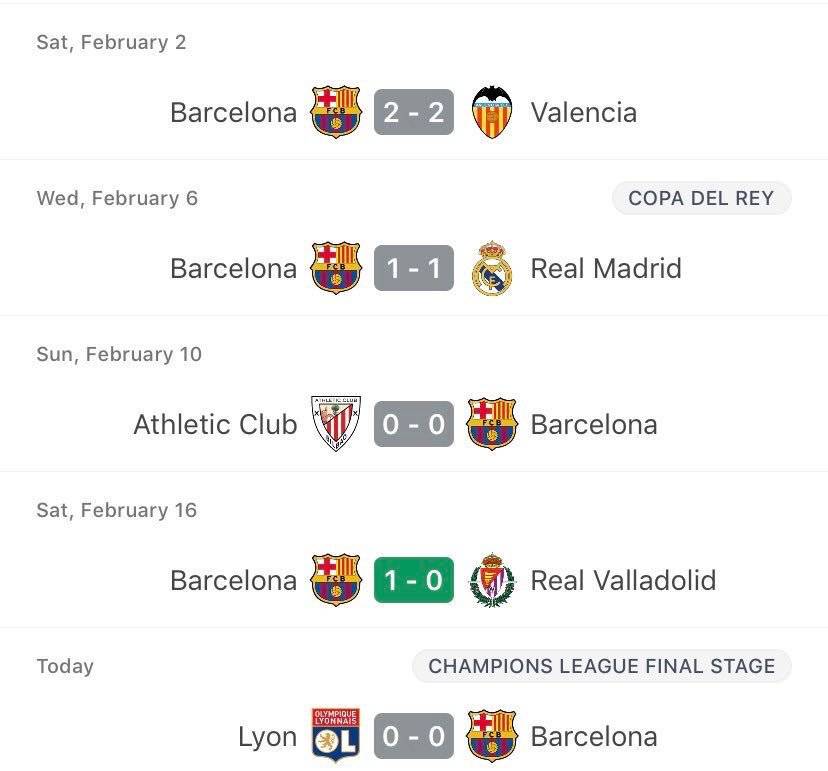Viewport: 828px width, 771px height.
Task: Open the 1 - 1 Copa del Rey score
Action: (x=414, y=268)
